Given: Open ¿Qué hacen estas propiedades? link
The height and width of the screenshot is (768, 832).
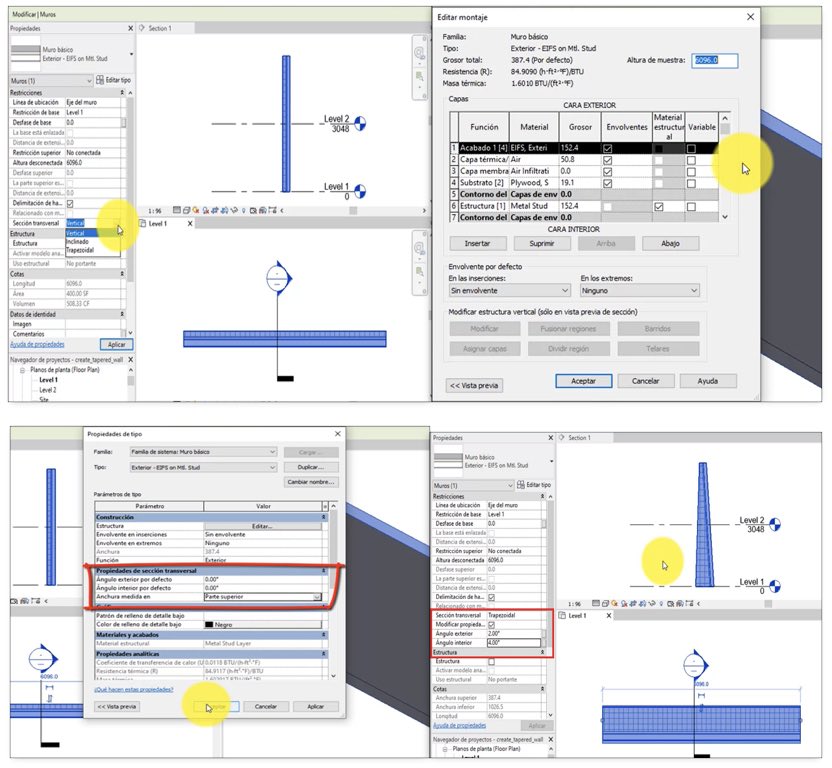Looking at the screenshot, I should coord(134,689).
